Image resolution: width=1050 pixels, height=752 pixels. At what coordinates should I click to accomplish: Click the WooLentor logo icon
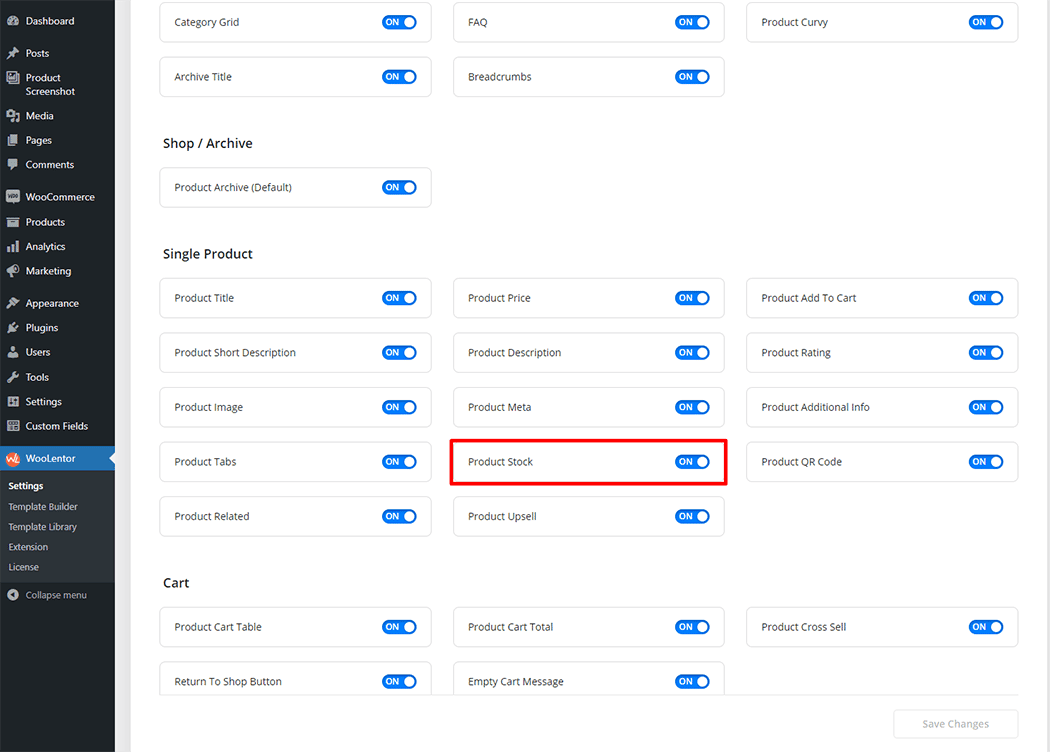[x=12, y=459]
